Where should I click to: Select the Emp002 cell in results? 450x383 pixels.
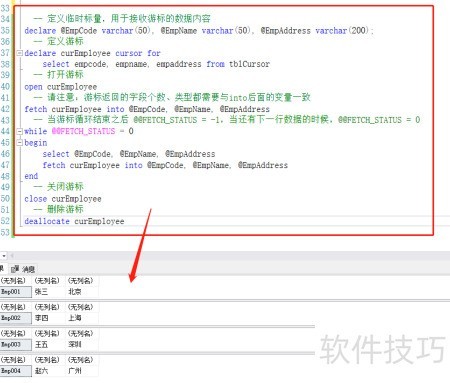(15, 318)
